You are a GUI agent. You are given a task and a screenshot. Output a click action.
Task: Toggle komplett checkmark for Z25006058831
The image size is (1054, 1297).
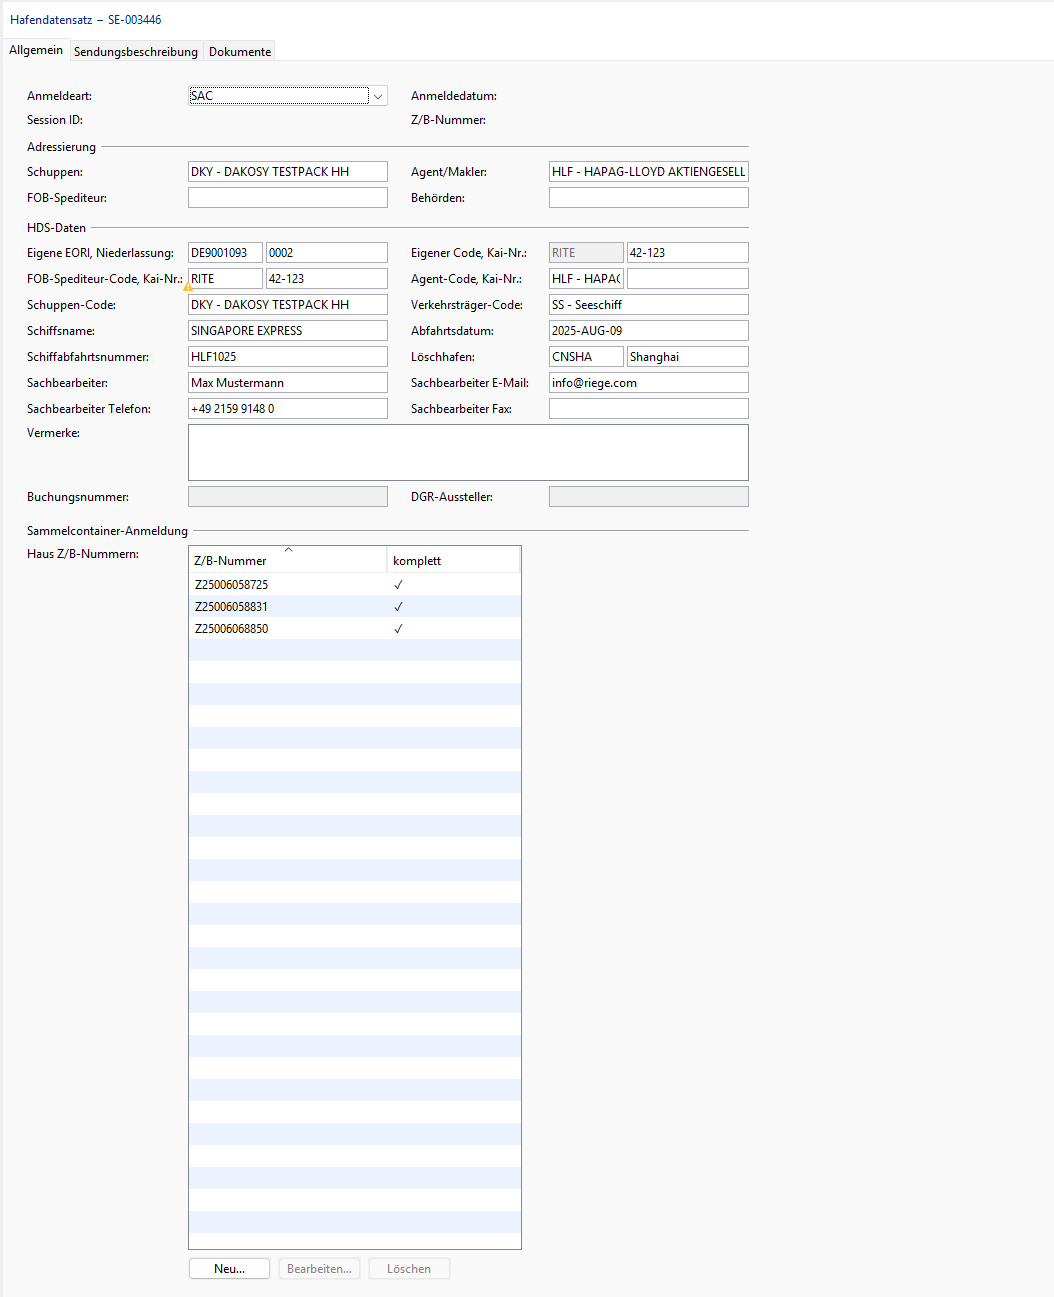pos(398,607)
